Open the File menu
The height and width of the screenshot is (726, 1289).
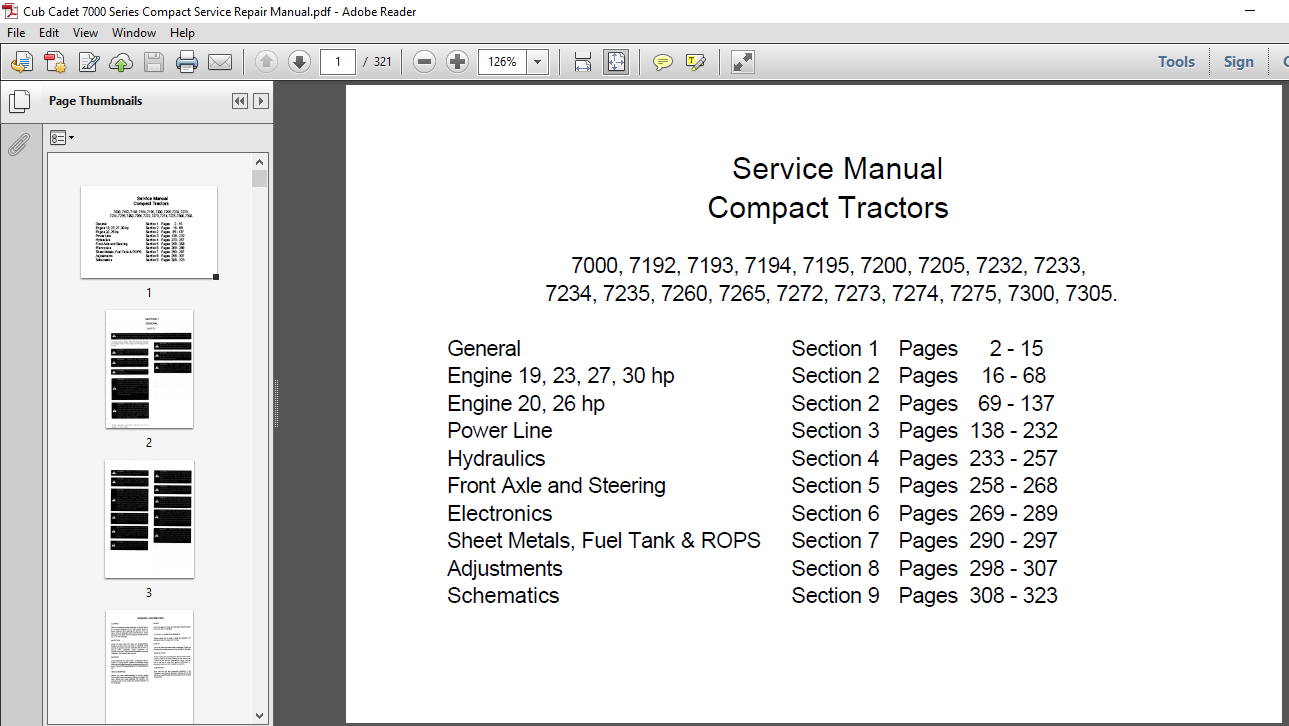16,33
